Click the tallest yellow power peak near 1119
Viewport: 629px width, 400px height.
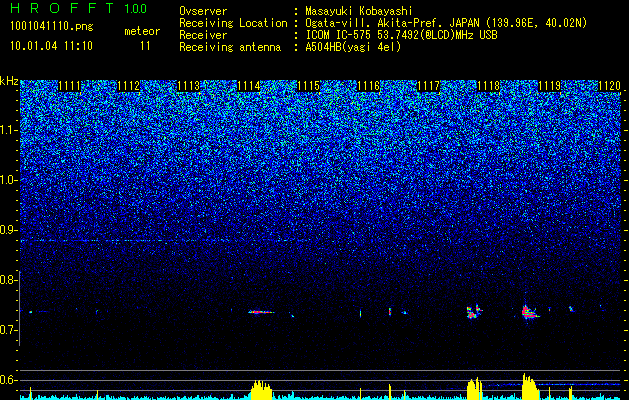click(x=530, y=386)
